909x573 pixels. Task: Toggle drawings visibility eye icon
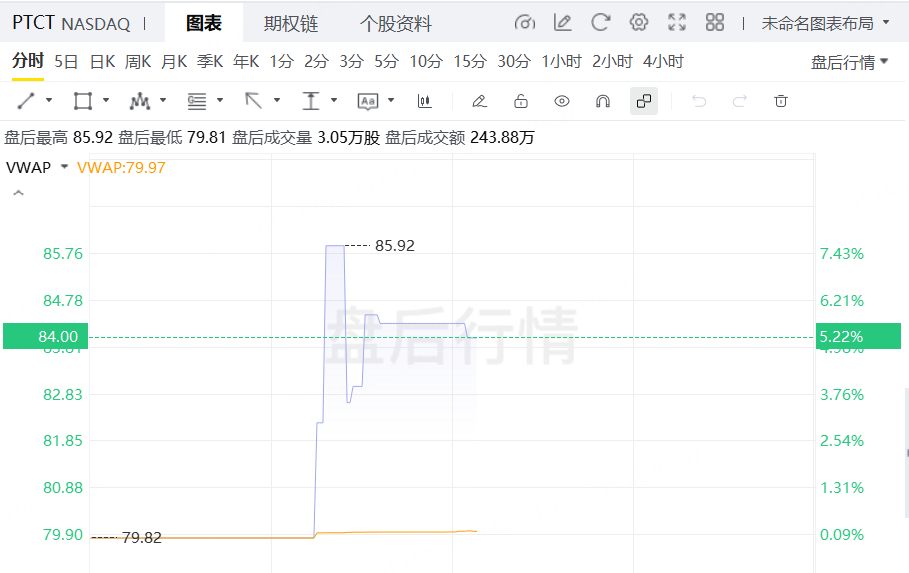click(x=562, y=101)
